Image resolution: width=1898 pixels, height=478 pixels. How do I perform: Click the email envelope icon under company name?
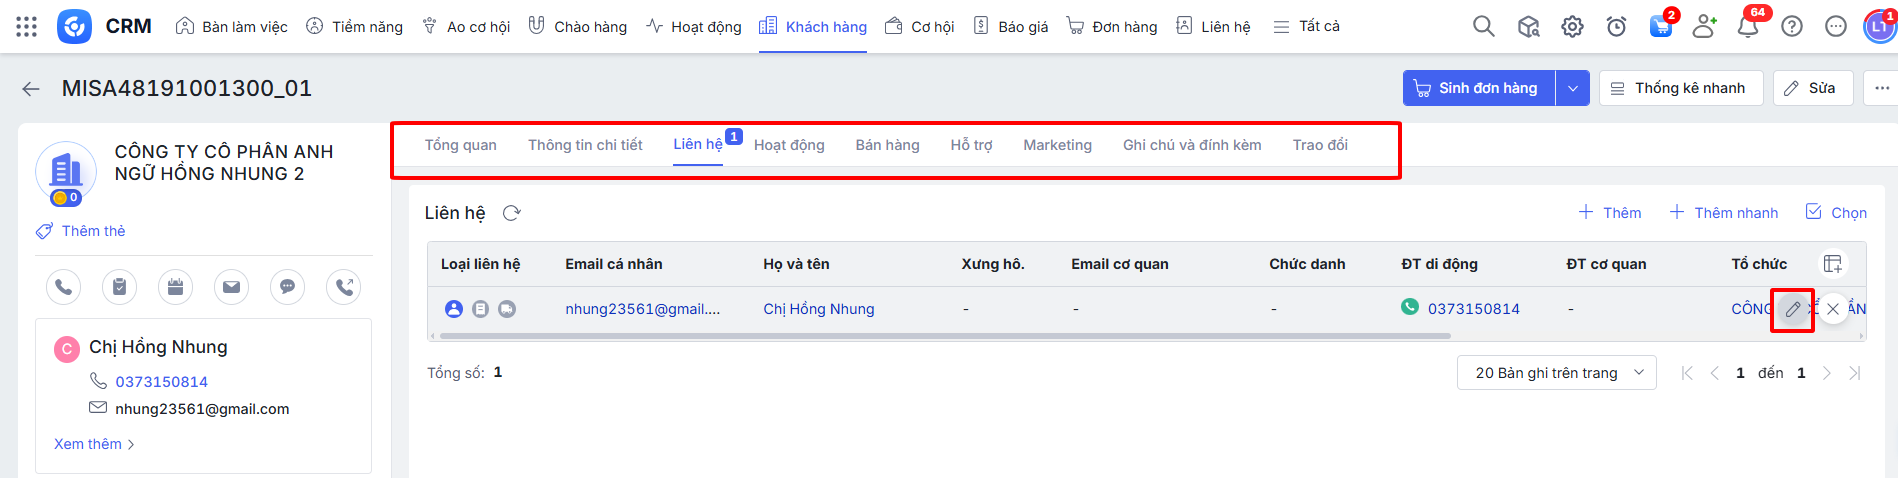[x=231, y=287]
